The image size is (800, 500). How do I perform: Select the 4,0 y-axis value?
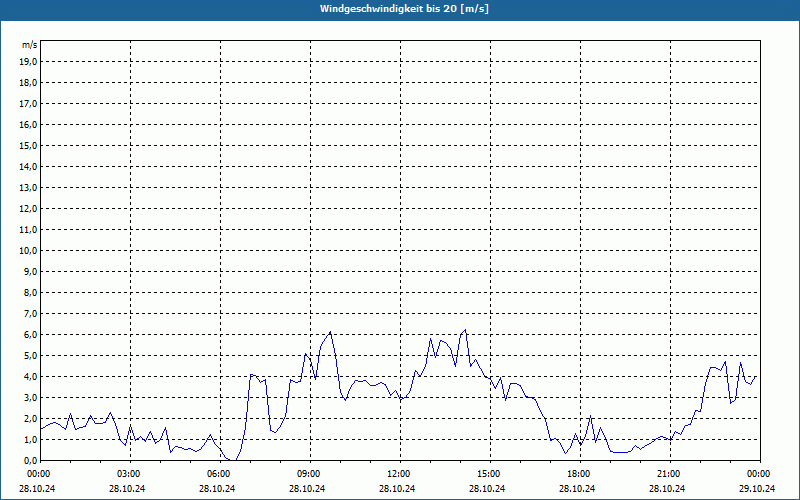(30, 377)
